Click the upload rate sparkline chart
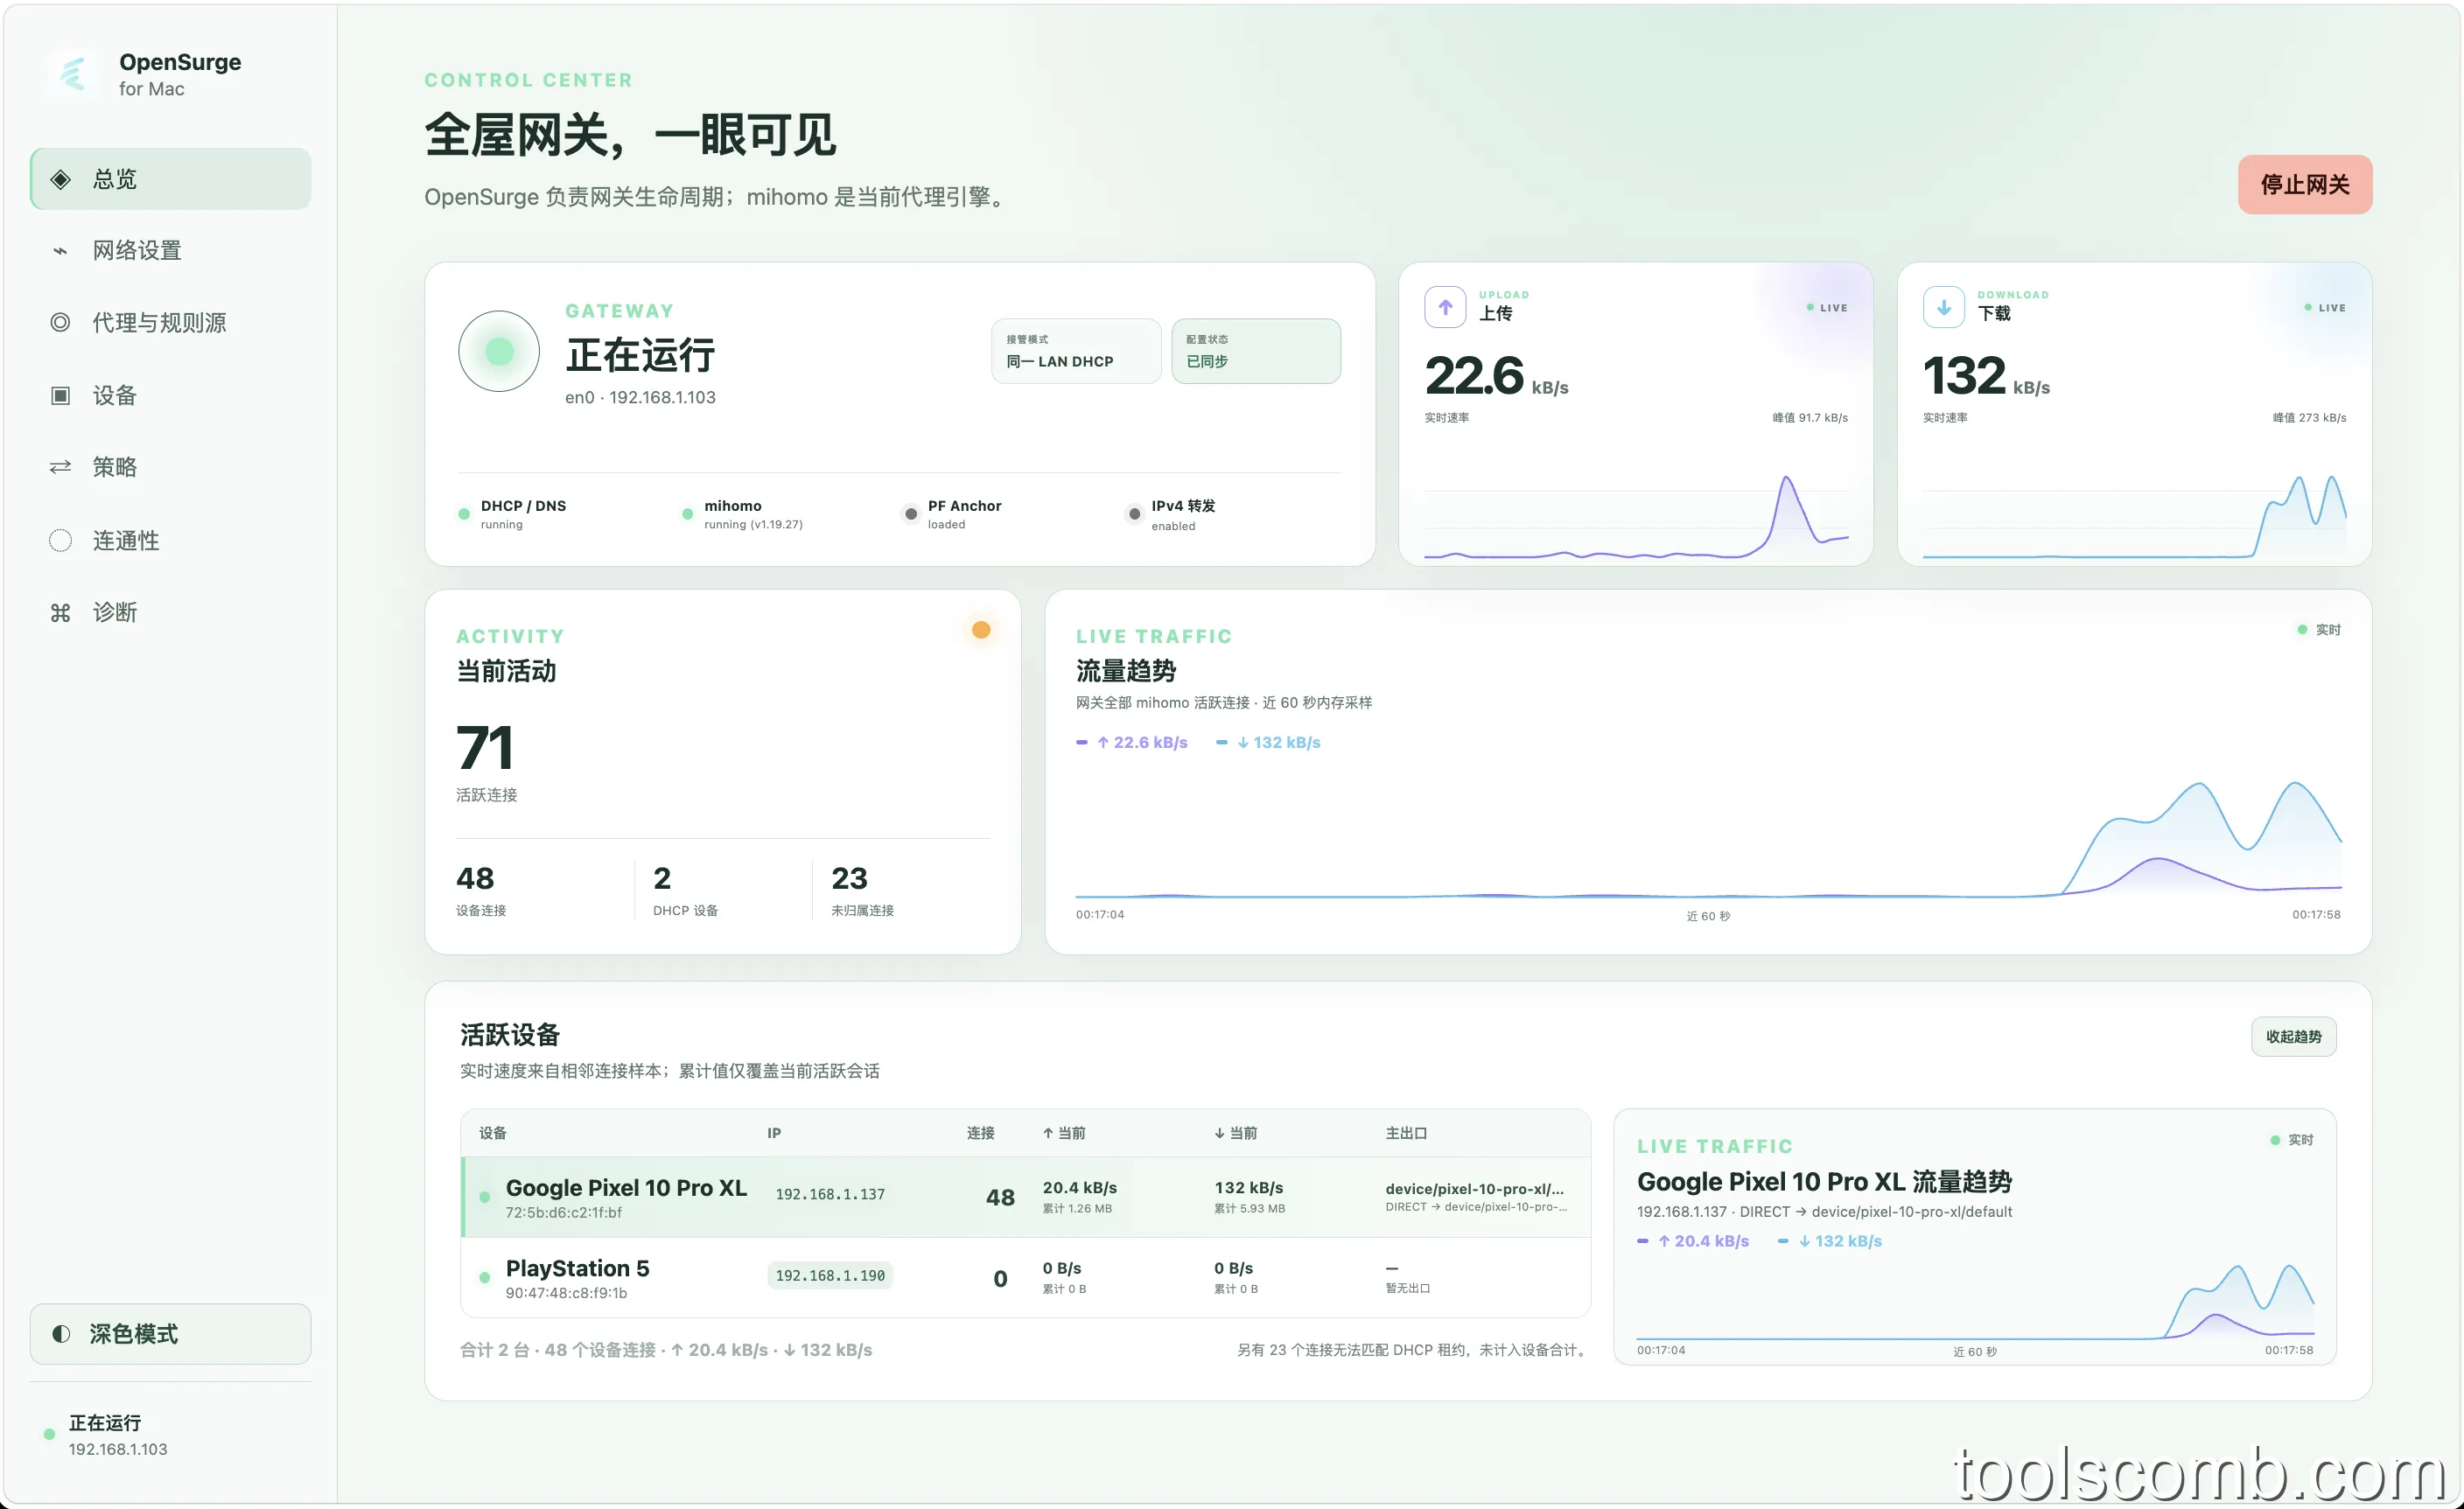2464x1509 pixels. click(1636, 515)
